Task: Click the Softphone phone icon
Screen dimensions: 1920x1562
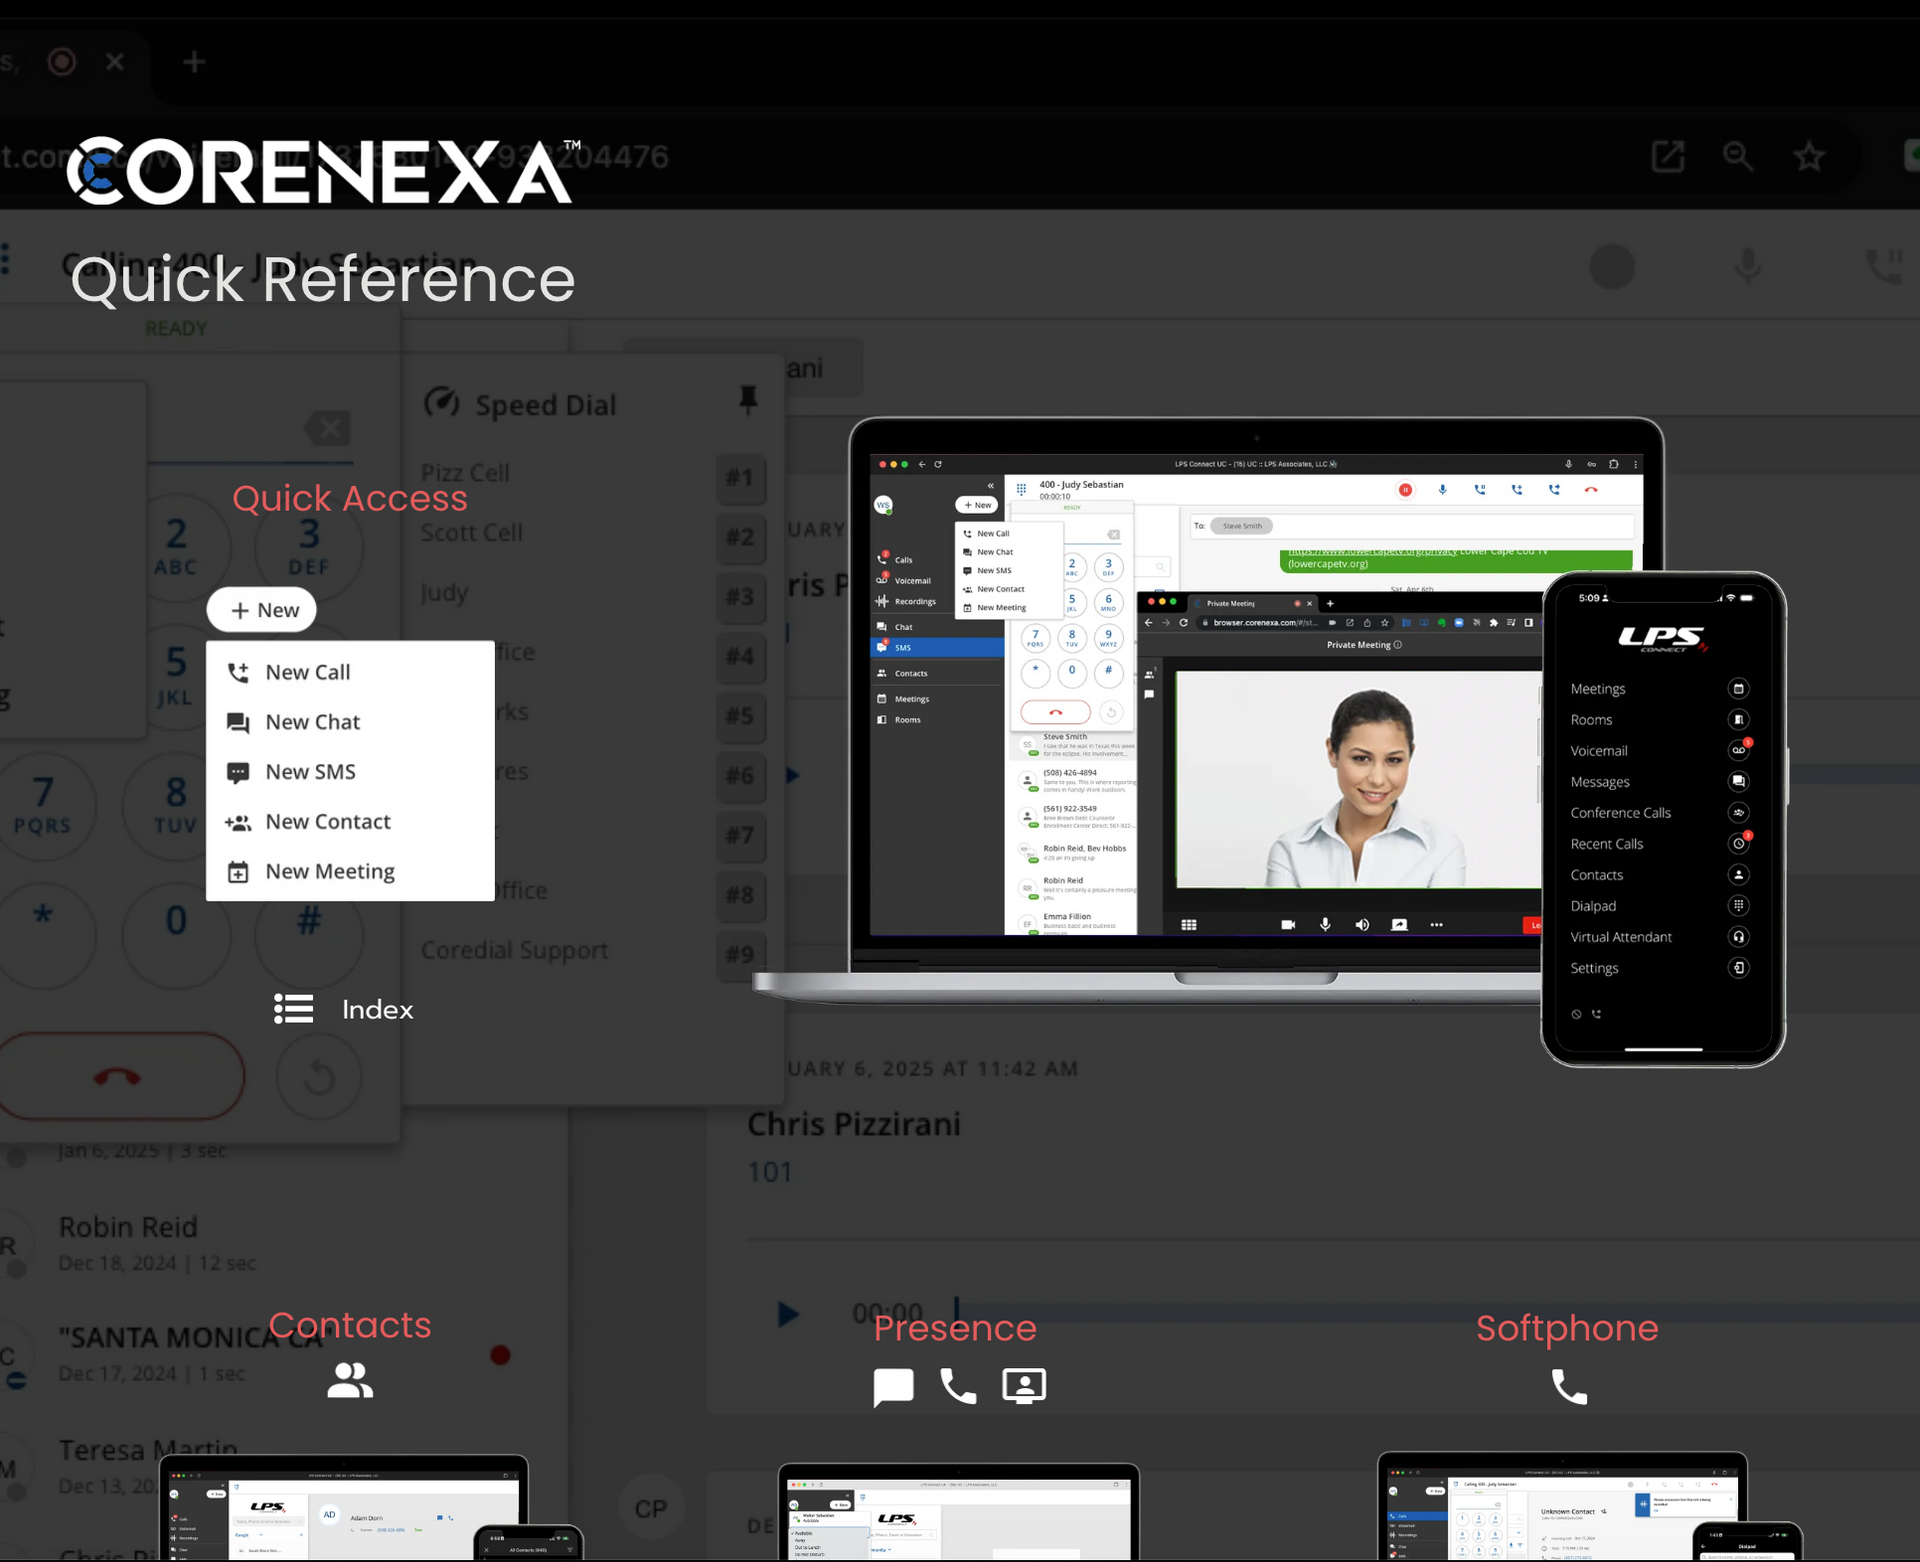Action: pos(1569,1387)
